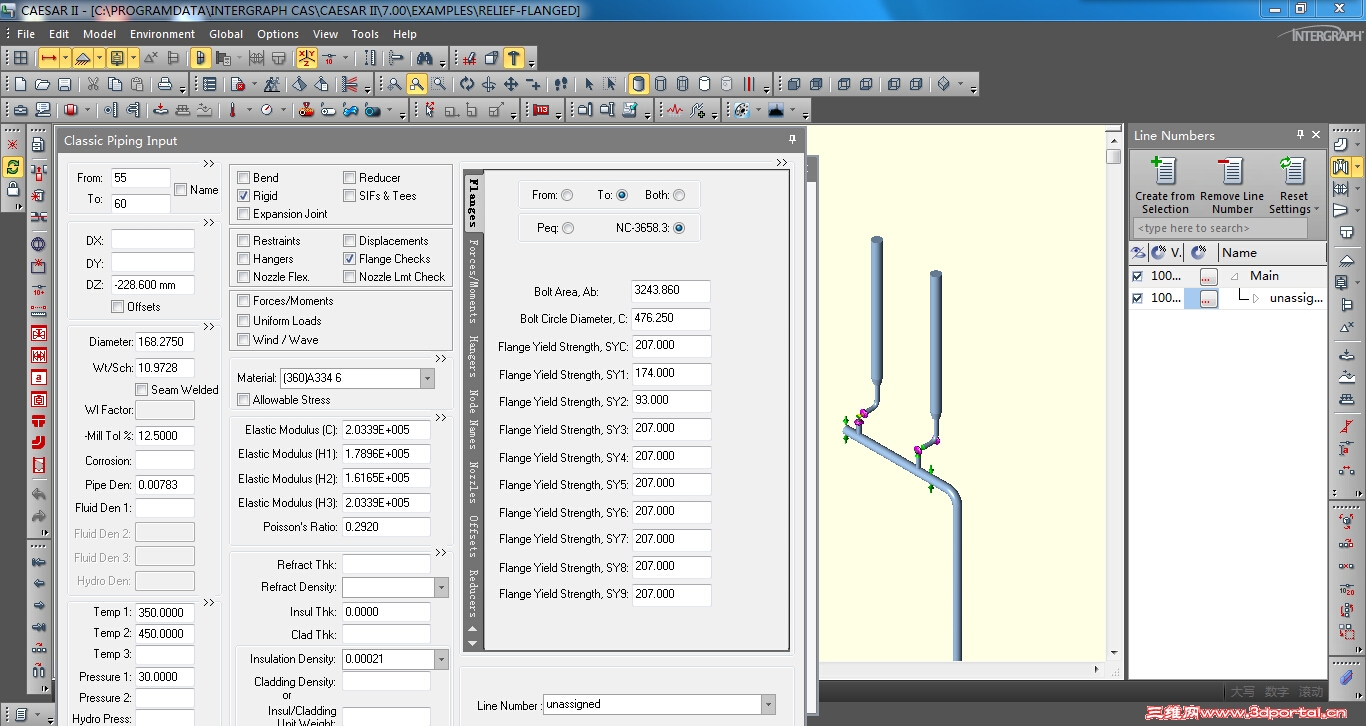Open the Insulation Density dropdown
This screenshot has height=726, width=1366.
pos(441,659)
